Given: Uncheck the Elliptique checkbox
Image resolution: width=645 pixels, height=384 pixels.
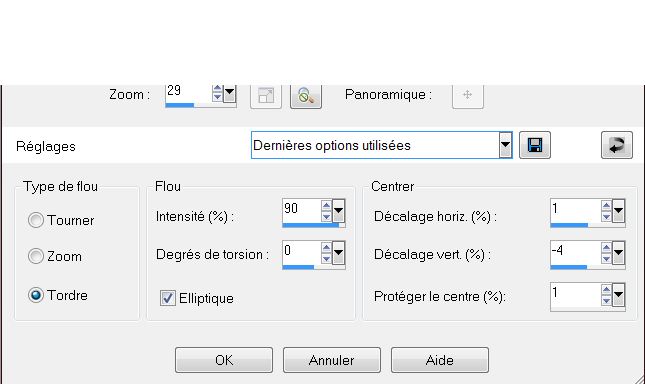Looking at the screenshot, I should pyautogui.click(x=167, y=298).
